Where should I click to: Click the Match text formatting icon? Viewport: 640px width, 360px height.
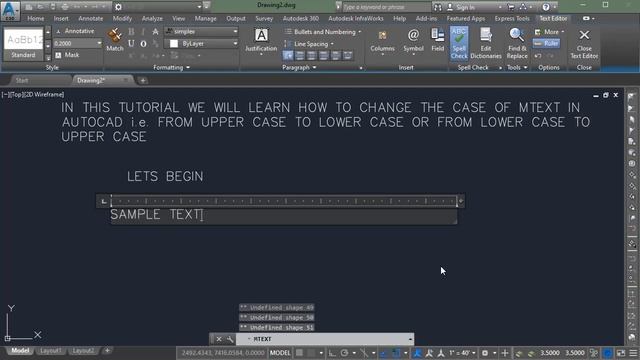[115, 40]
